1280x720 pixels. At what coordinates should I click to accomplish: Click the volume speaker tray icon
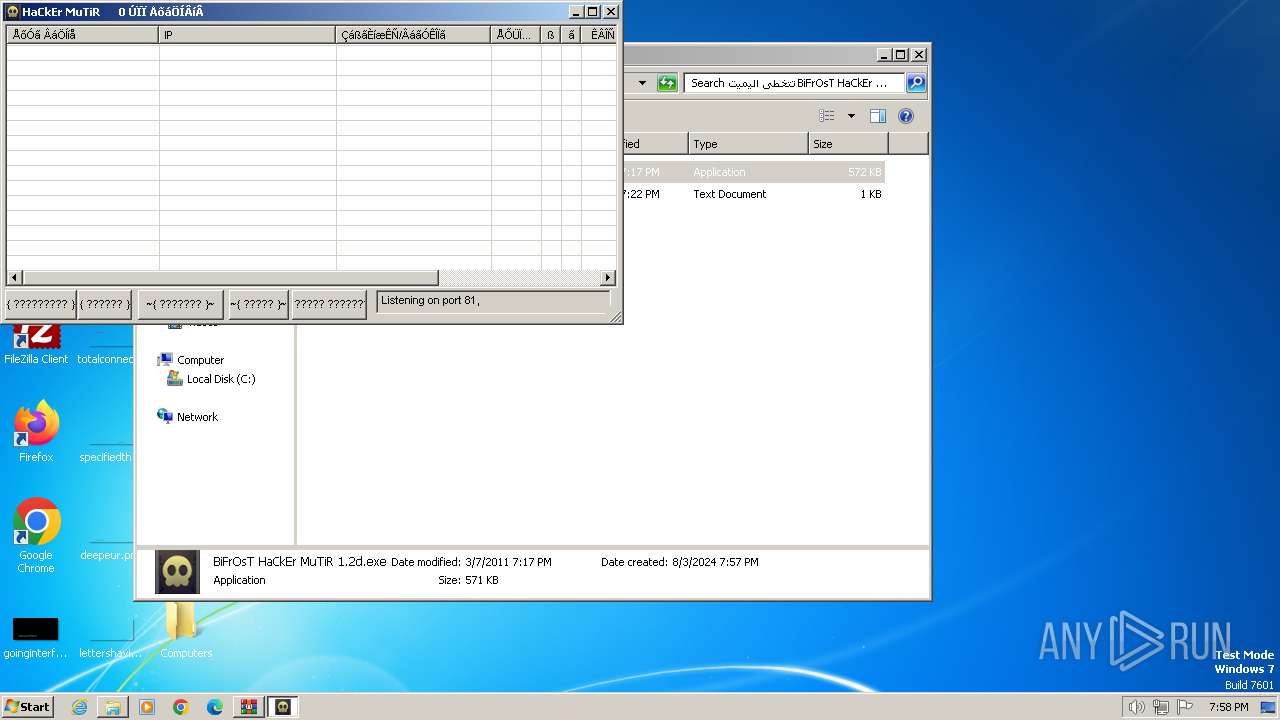(1136, 707)
